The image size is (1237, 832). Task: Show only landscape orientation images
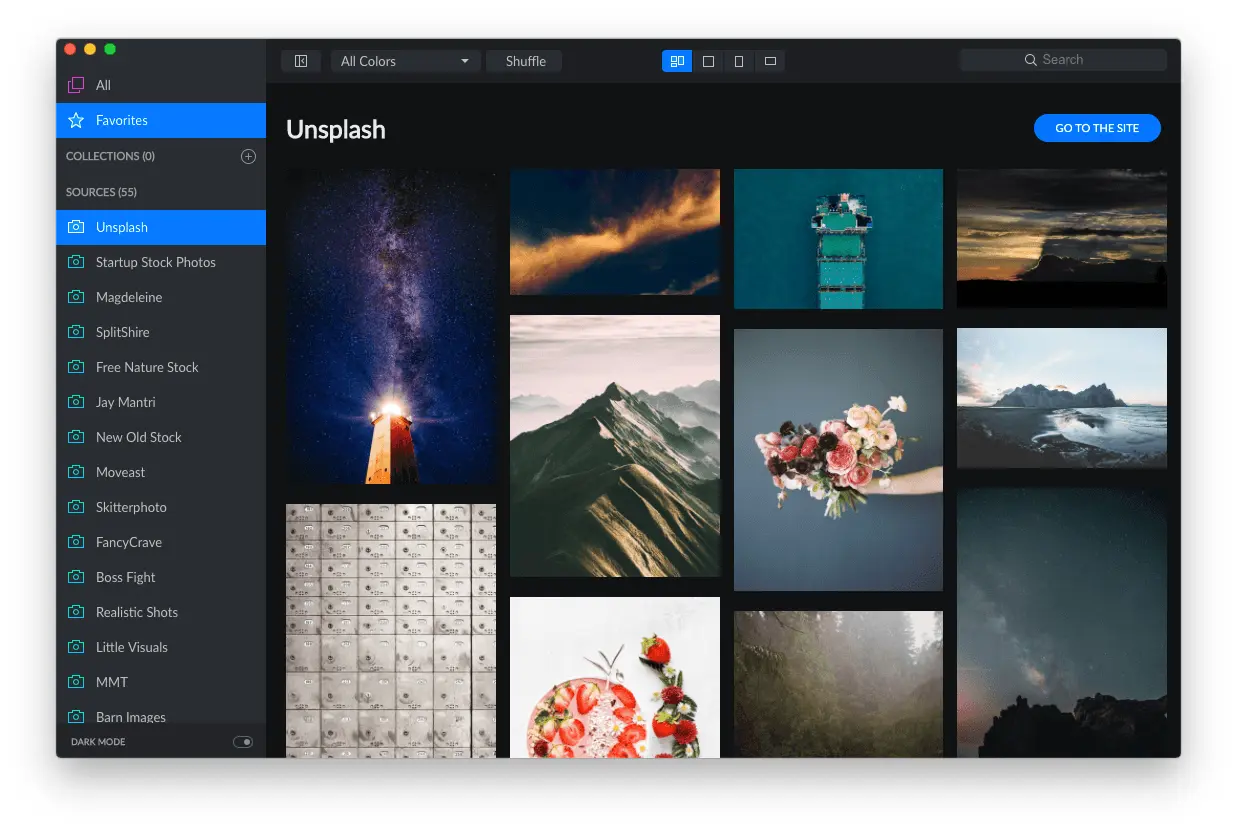click(770, 61)
